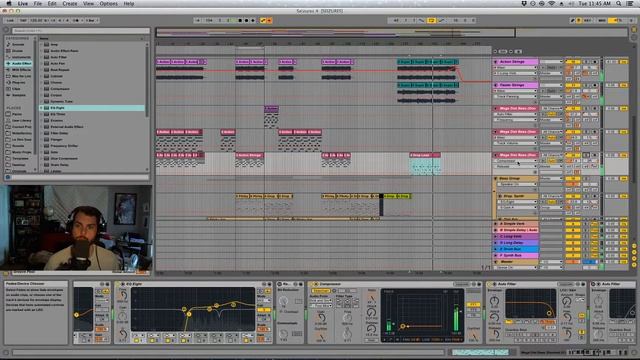Collapse the Bass Group track
640x360 pixels.
(x=496, y=179)
